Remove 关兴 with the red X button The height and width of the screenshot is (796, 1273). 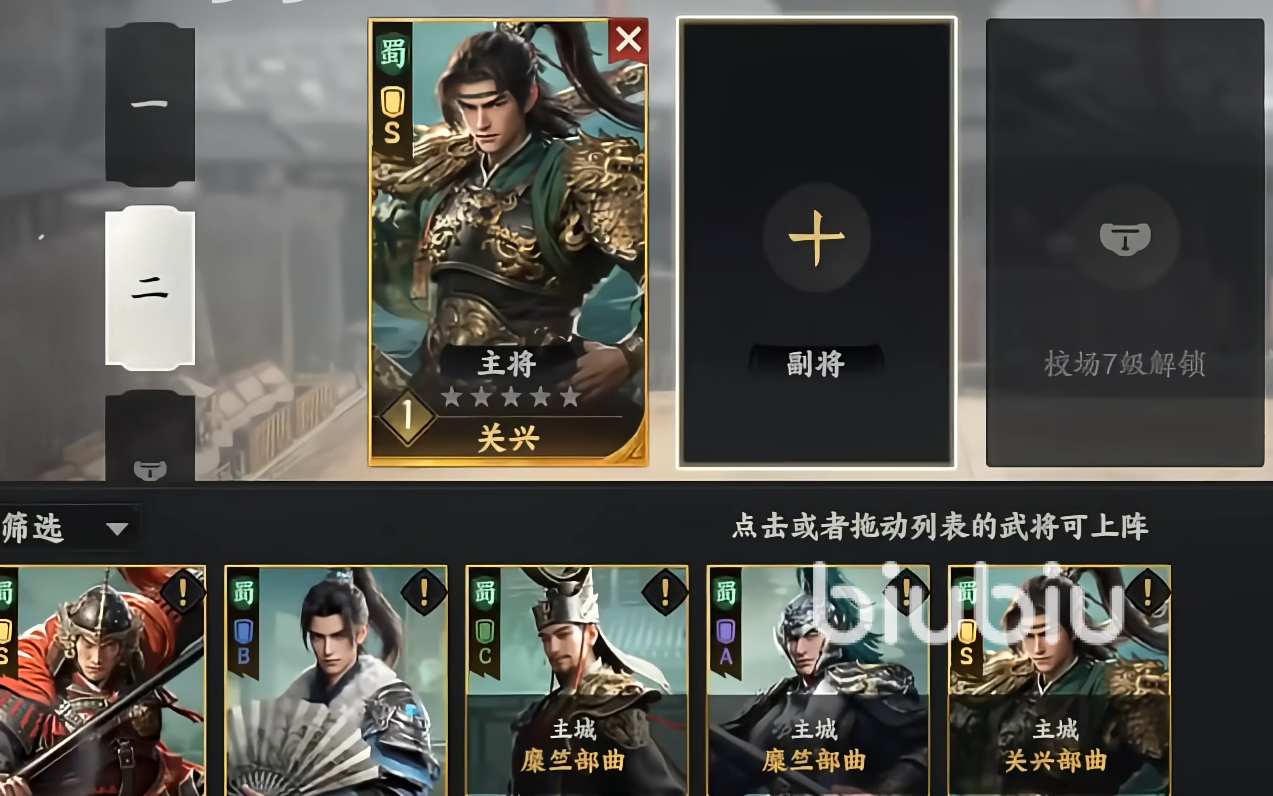(628, 41)
